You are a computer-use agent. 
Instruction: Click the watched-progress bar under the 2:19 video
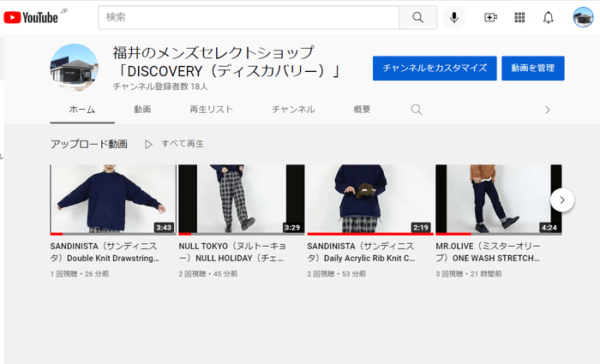point(370,233)
